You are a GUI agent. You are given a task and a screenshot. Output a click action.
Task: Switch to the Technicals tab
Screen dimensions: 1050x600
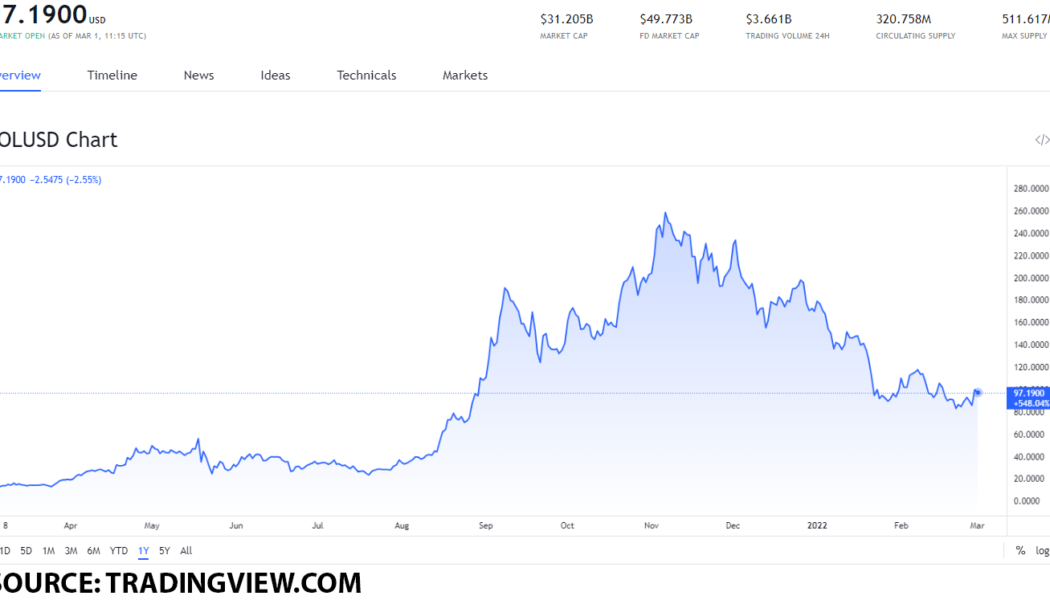coord(366,75)
